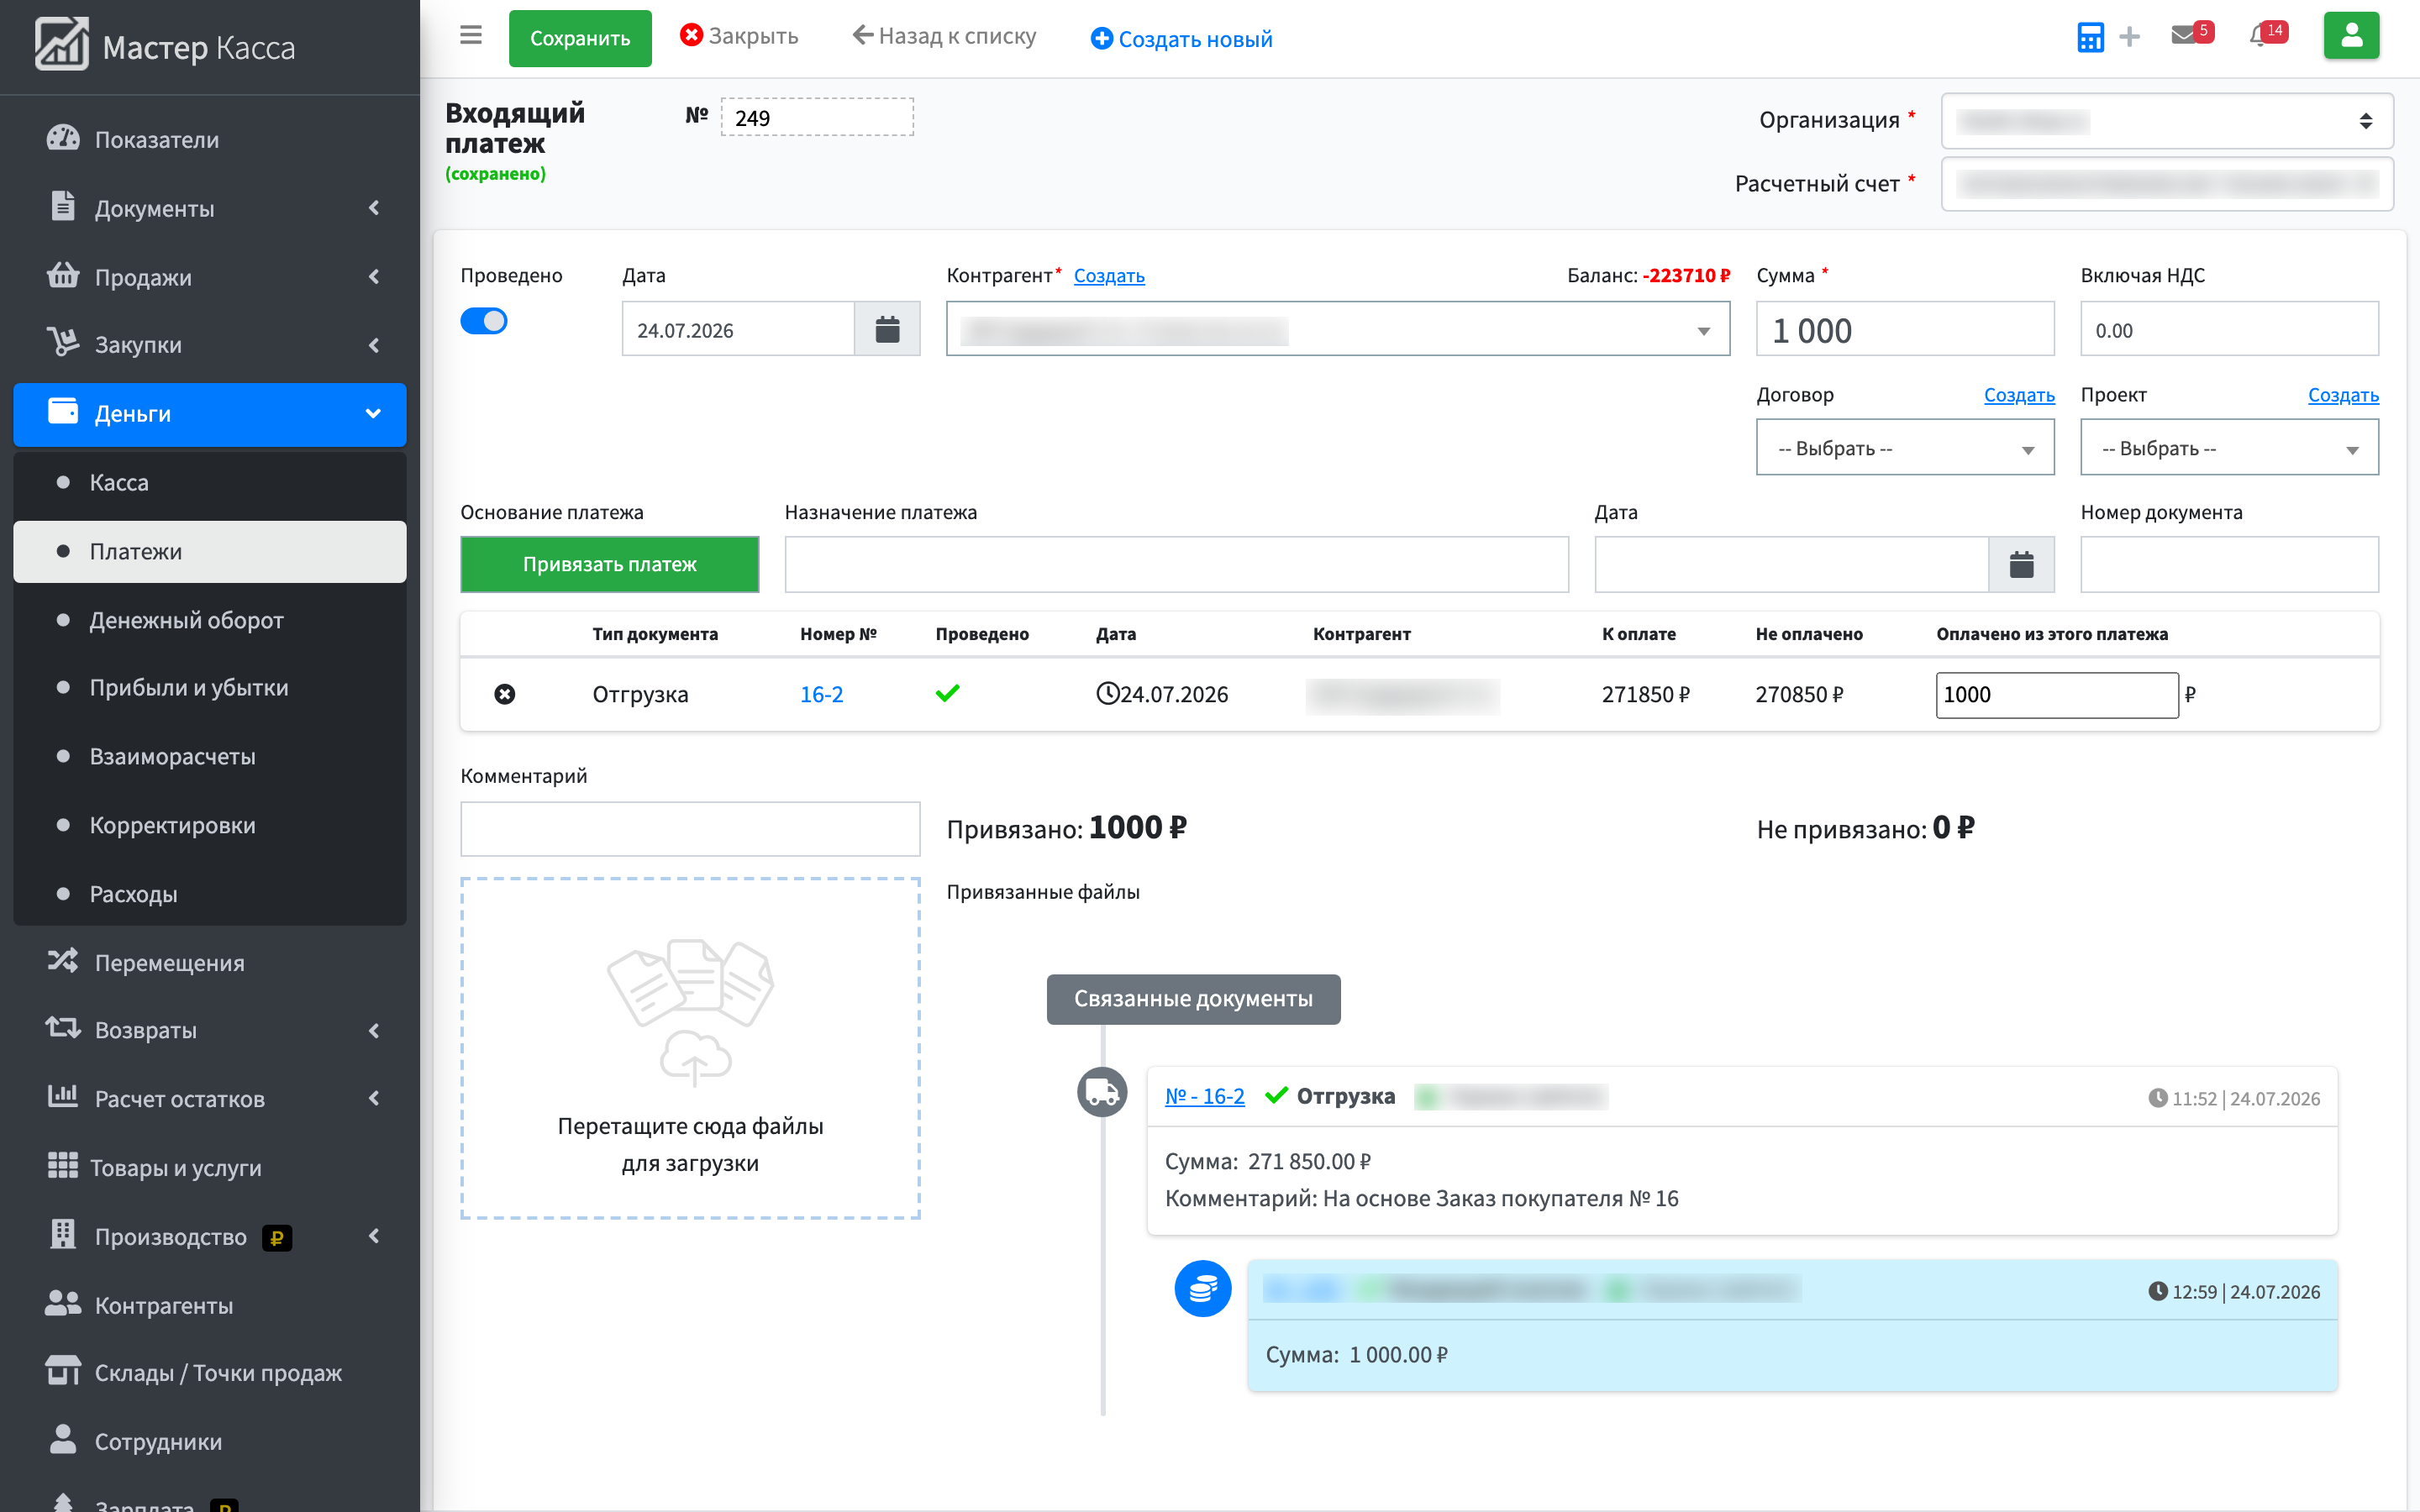Image resolution: width=2420 pixels, height=1512 pixels.
Task: Click the Комментарий input field
Action: pyautogui.click(x=690, y=828)
